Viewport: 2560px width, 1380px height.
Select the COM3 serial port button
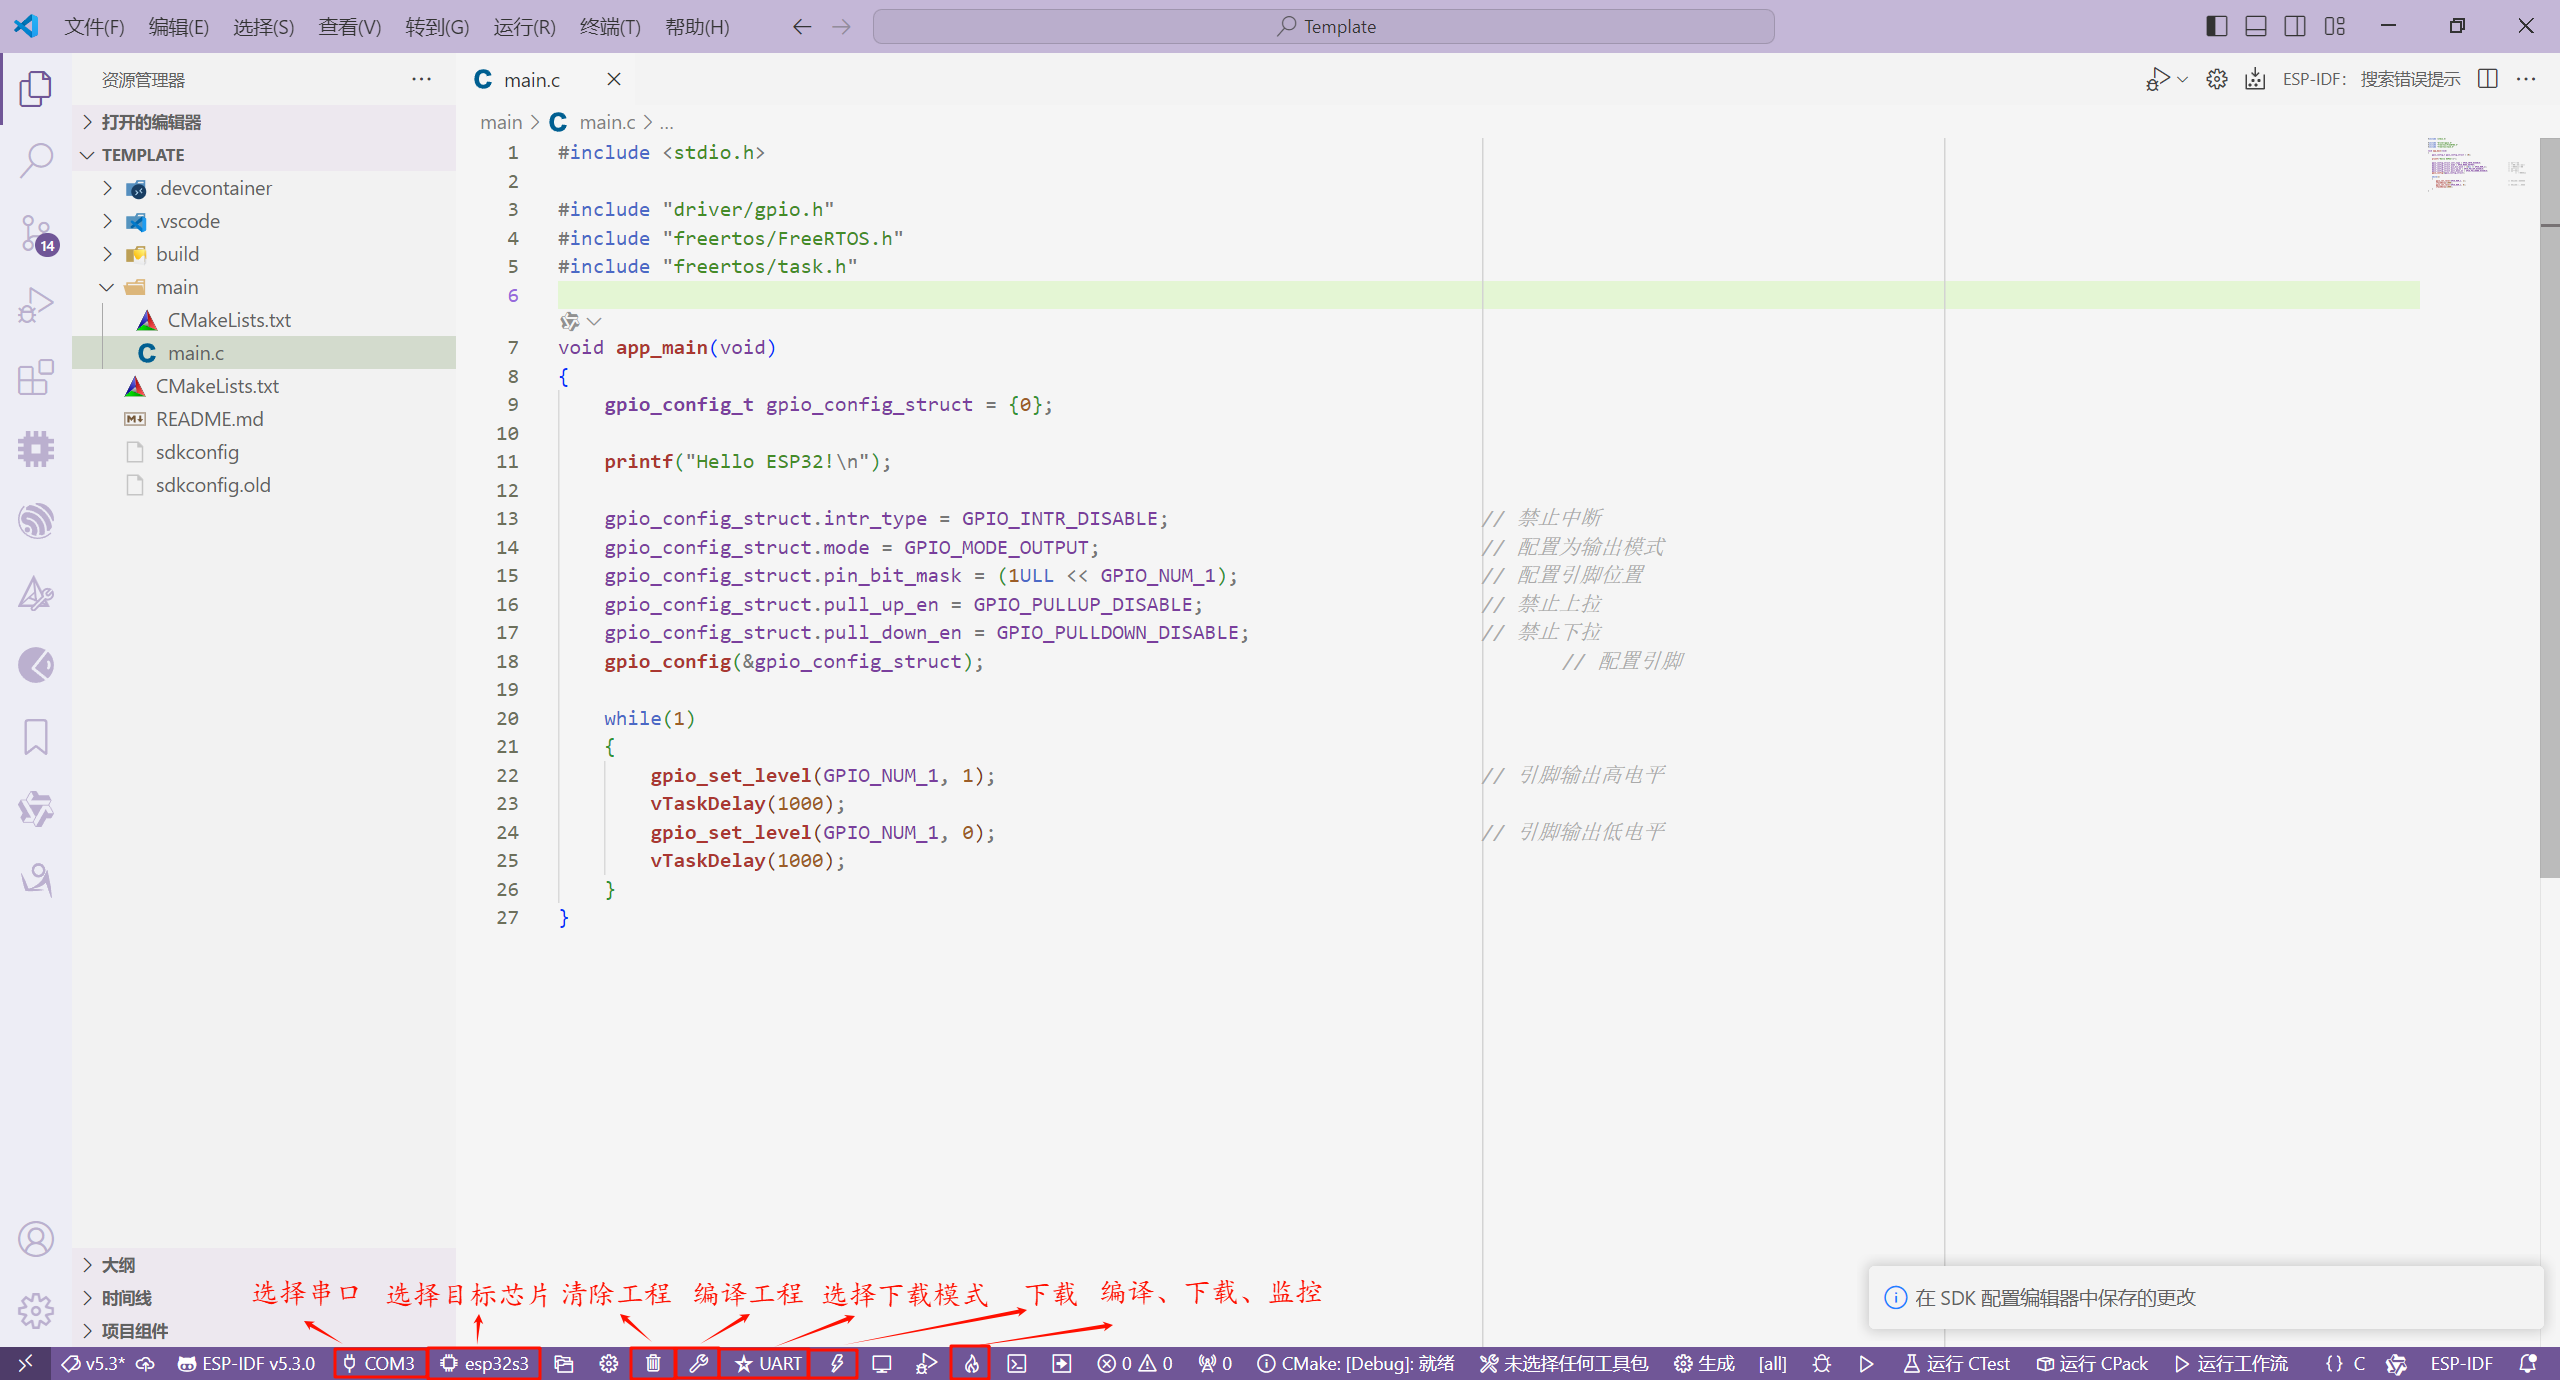[x=379, y=1363]
